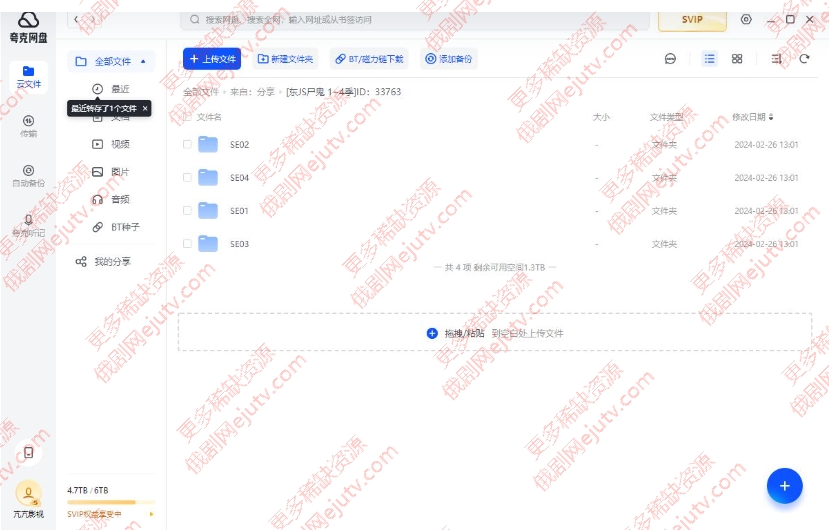
Task: Go back with the navigation arrow
Action: coord(76,20)
